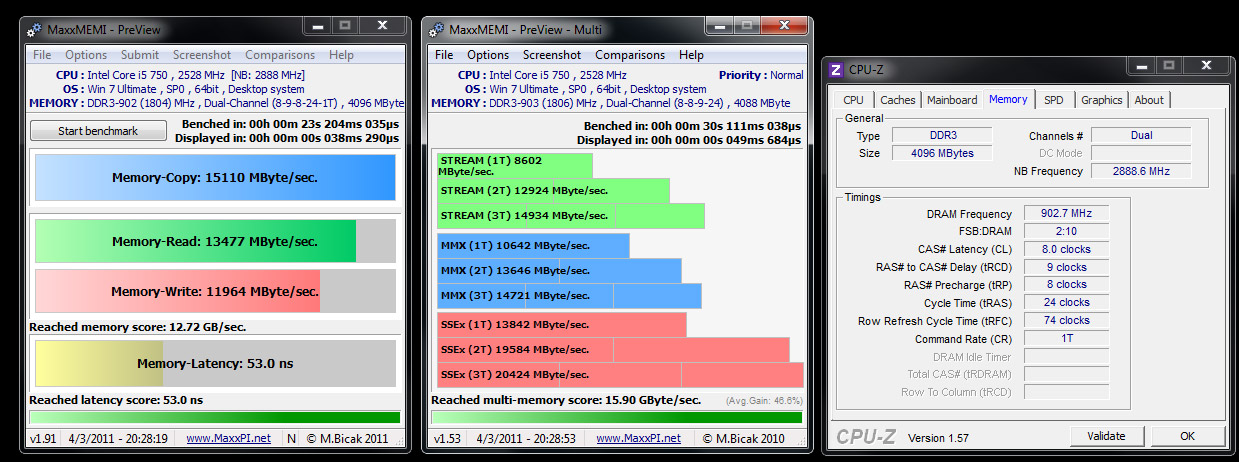Click the Priority Normal setting text
This screenshot has width=1239, height=462.
click(761, 75)
